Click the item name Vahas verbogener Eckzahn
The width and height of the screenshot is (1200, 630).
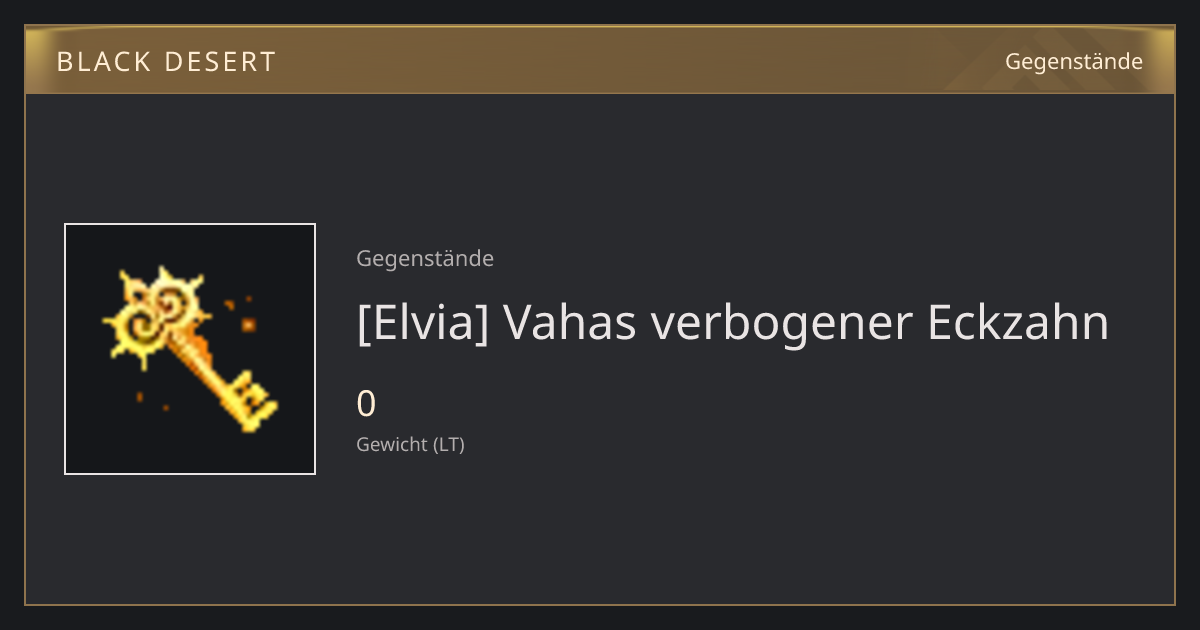805,322
